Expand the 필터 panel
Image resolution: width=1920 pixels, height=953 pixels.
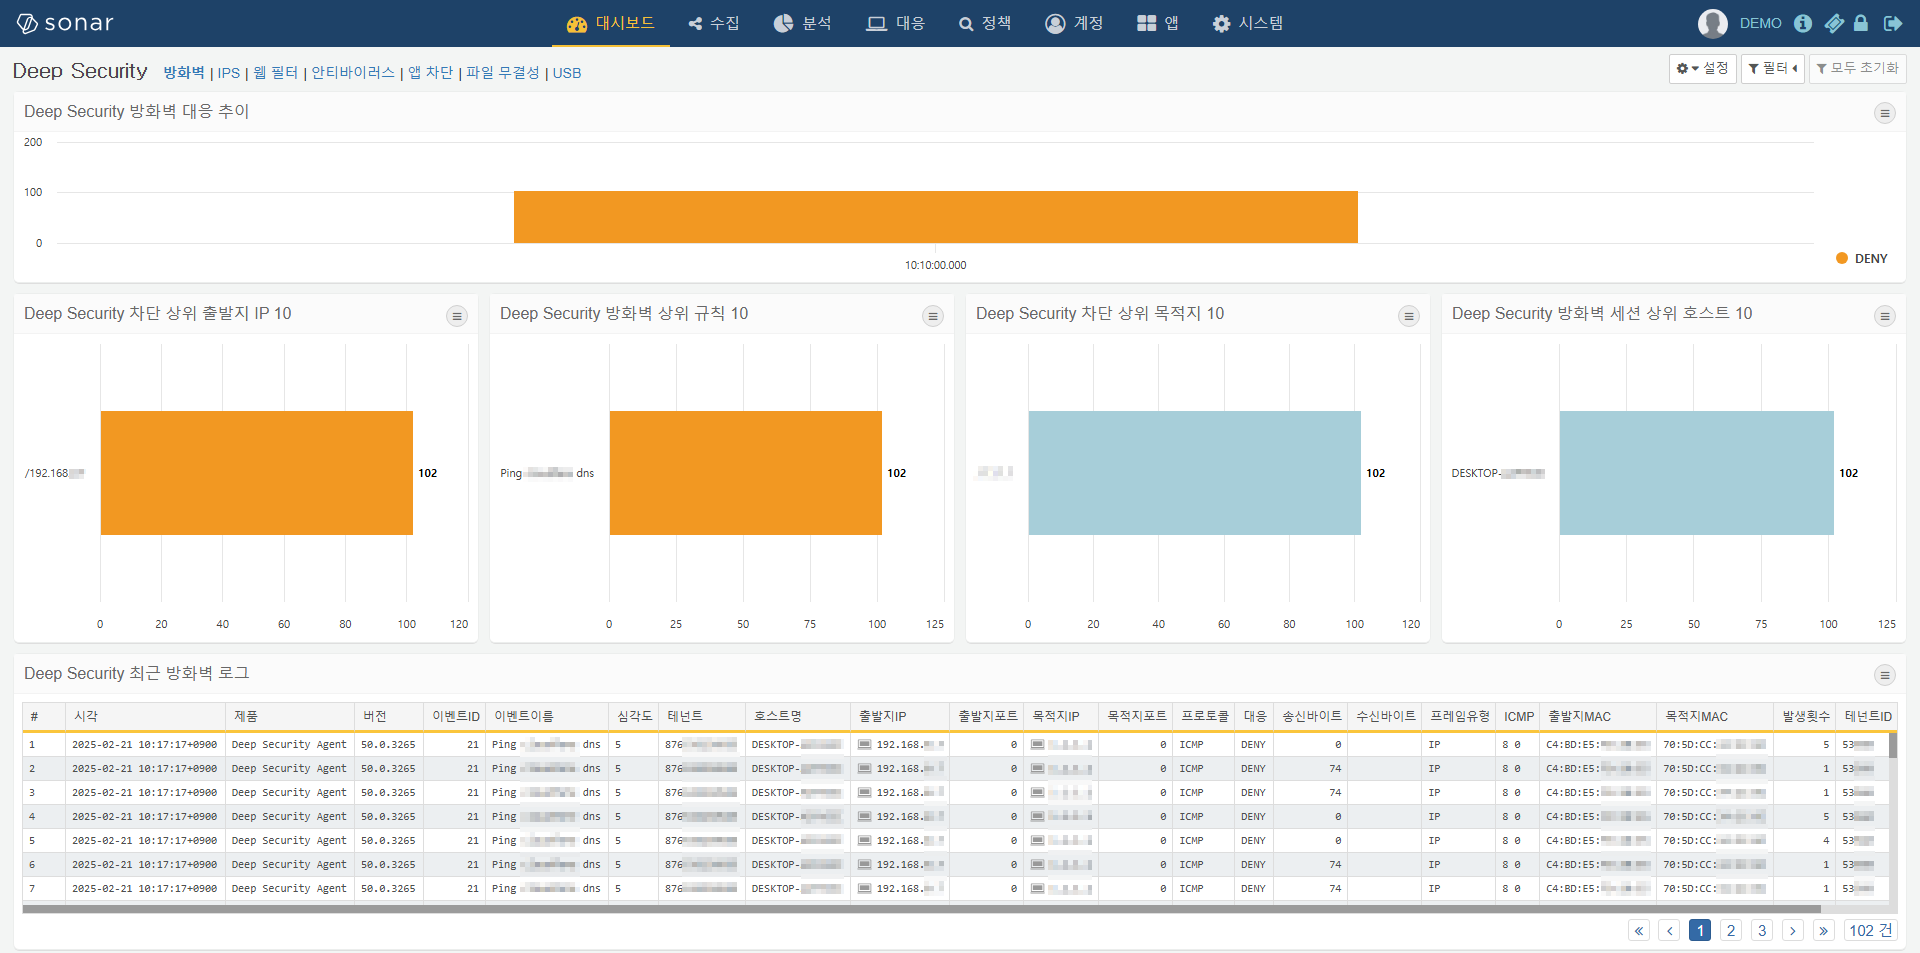click(1772, 69)
